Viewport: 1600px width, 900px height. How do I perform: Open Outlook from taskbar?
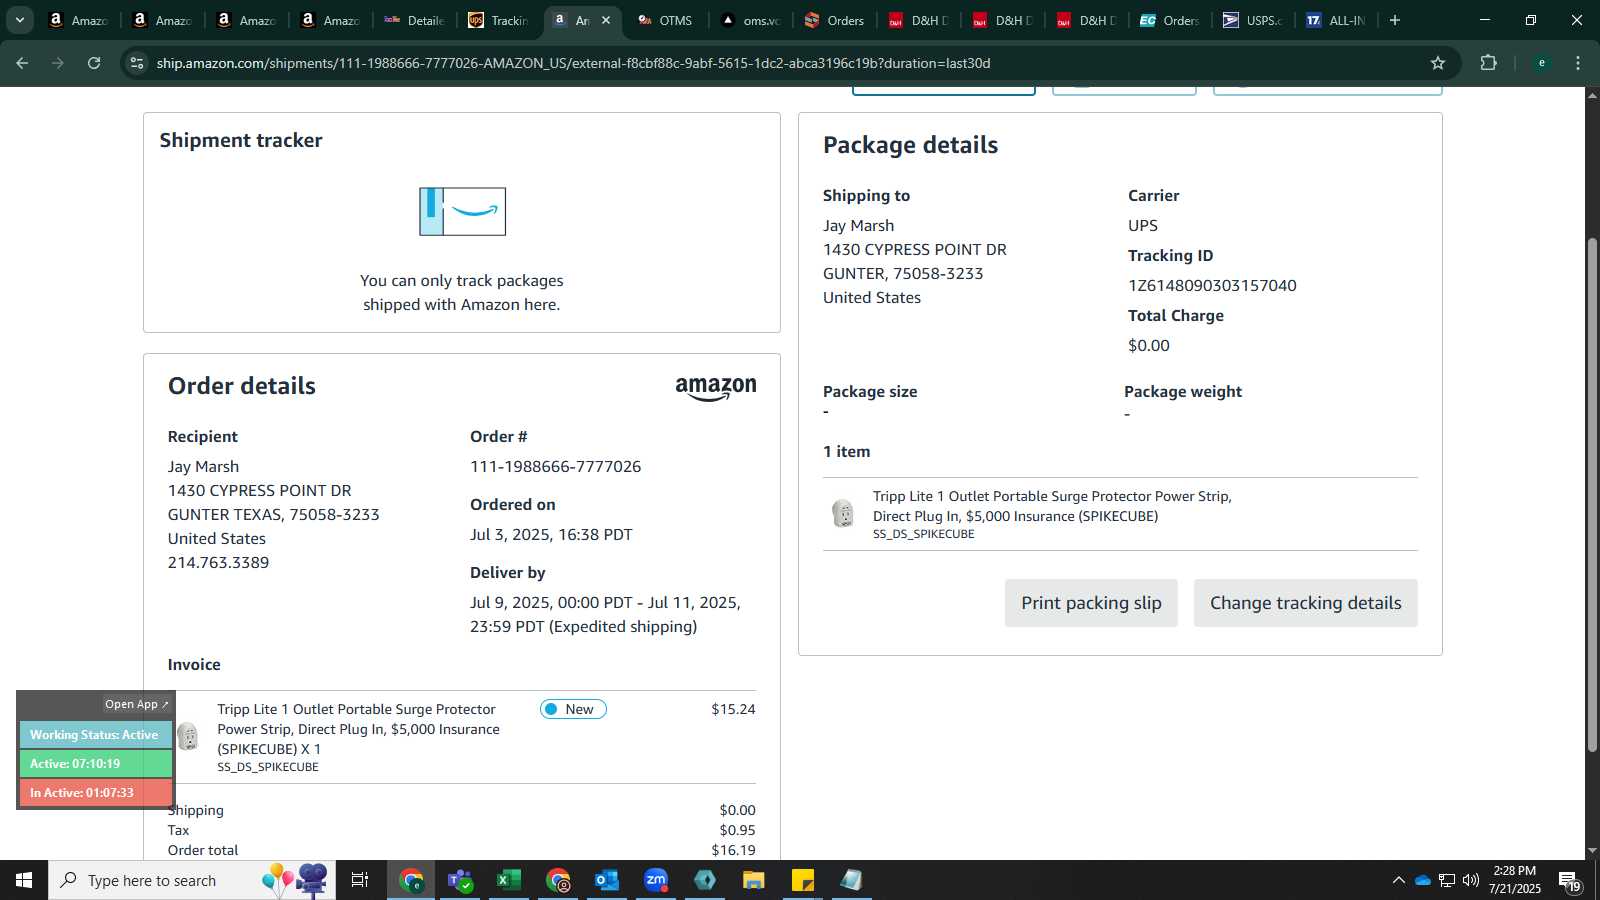(x=606, y=880)
